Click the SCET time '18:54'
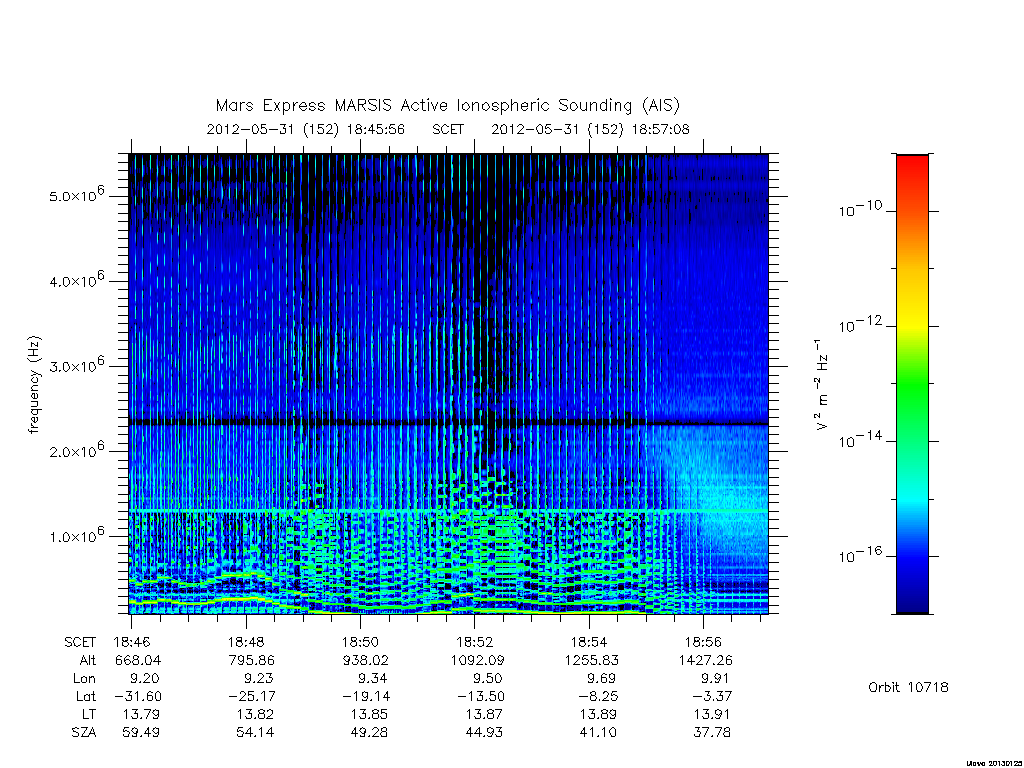 pyautogui.click(x=588, y=642)
